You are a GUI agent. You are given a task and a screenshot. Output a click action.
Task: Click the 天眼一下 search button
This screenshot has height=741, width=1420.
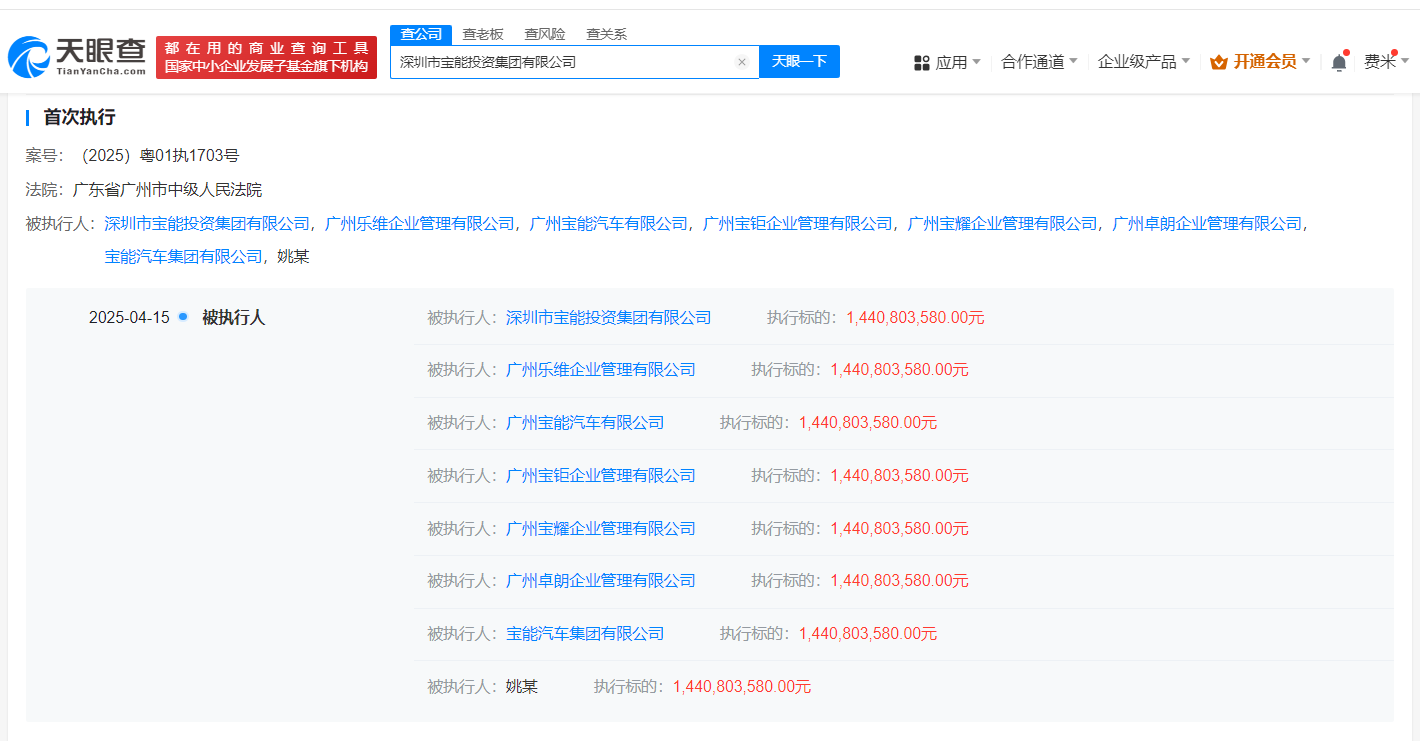pyautogui.click(x=799, y=62)
